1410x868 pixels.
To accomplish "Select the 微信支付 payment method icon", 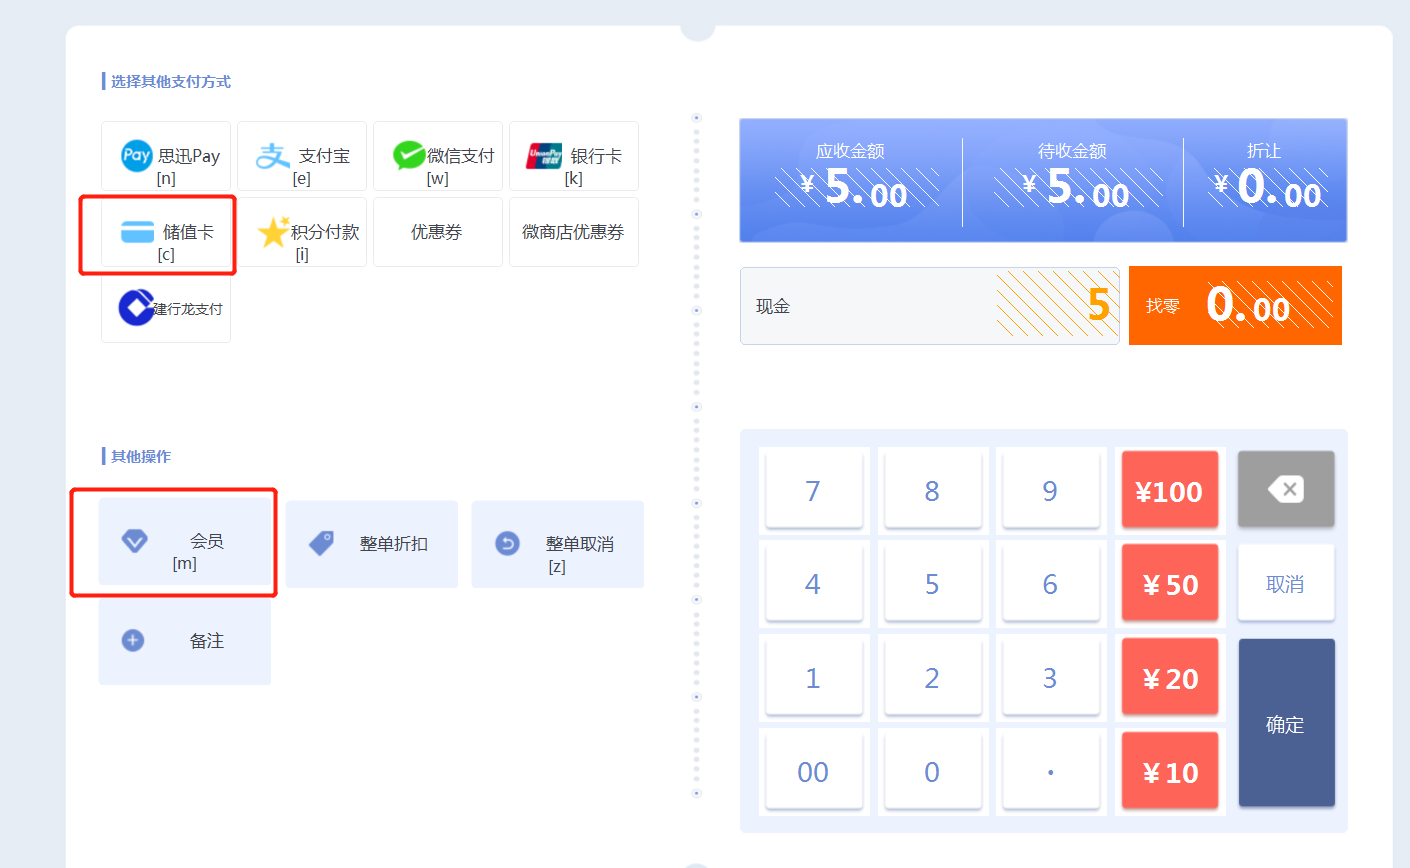I will tap(437, 156).
